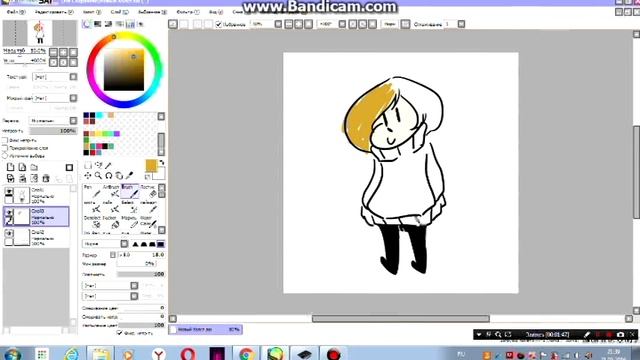The height and width of the screenshot is (360, 640).
Task: Create a new layer folder
Action: 34,167
